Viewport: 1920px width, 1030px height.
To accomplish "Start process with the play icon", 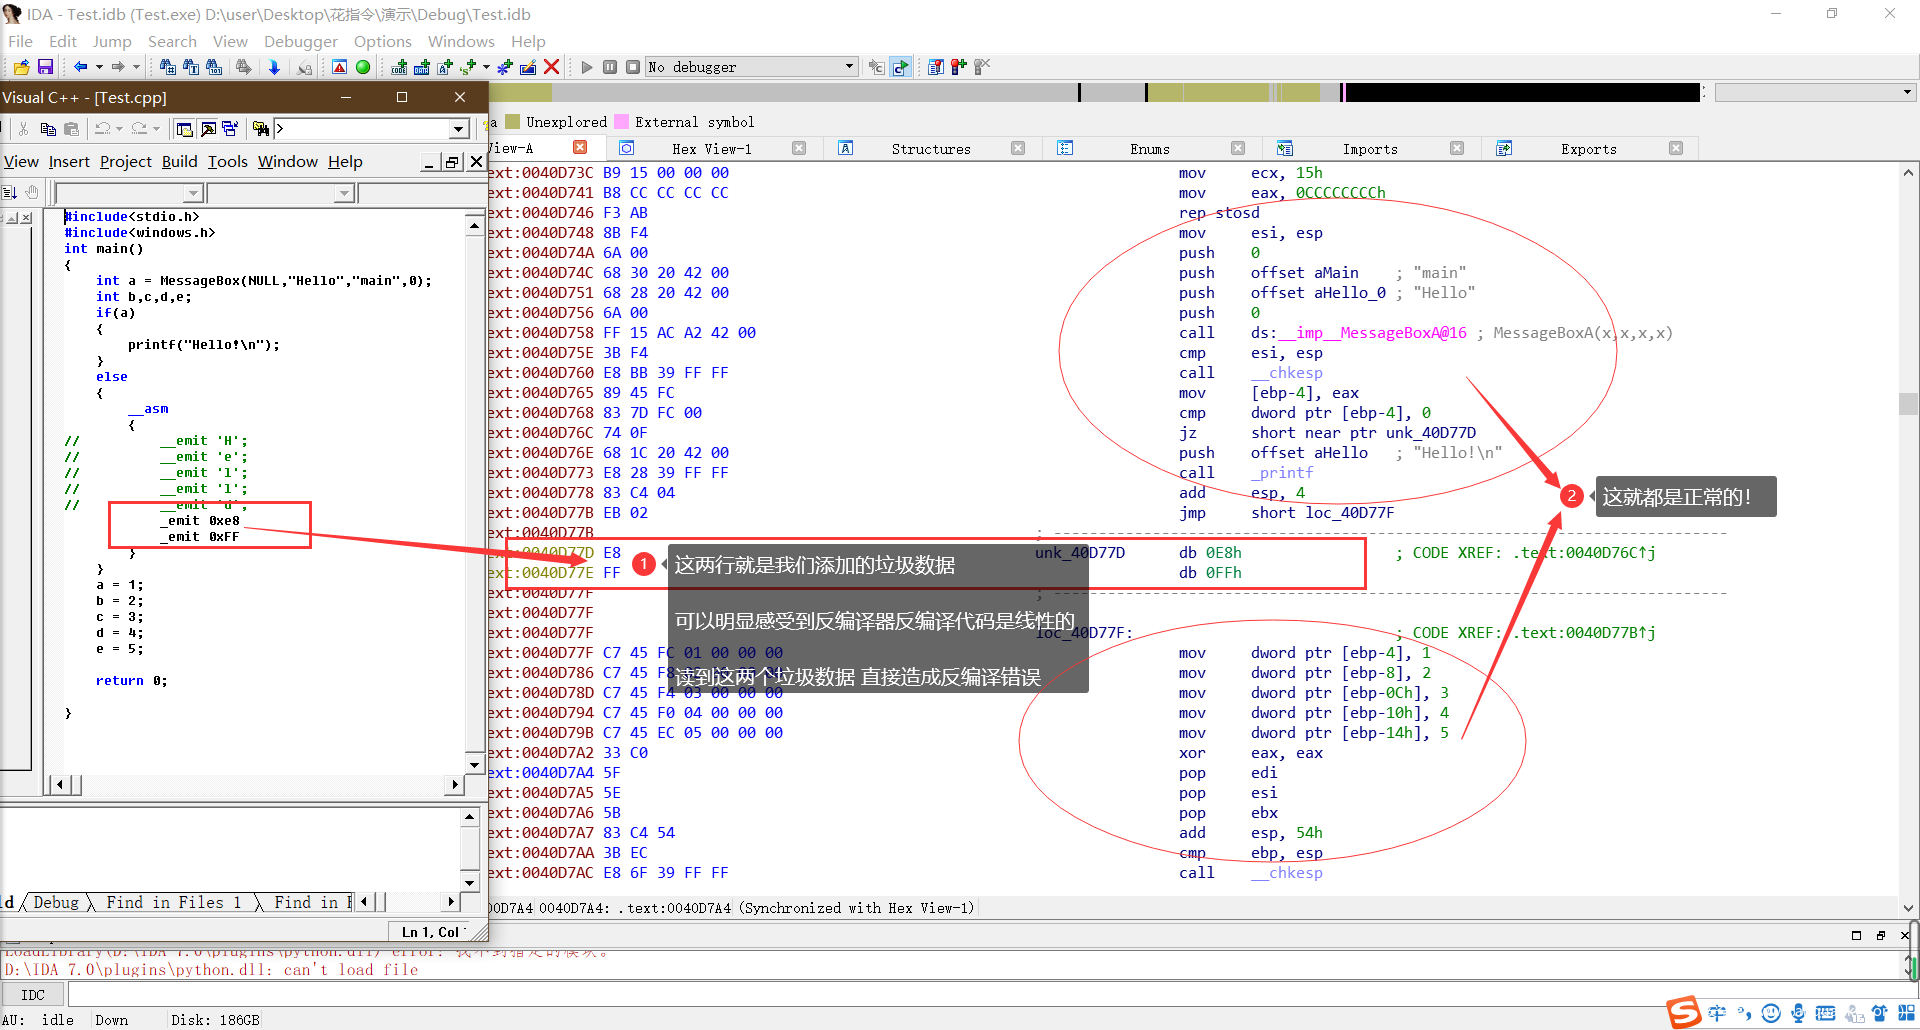I will (587, 67).
